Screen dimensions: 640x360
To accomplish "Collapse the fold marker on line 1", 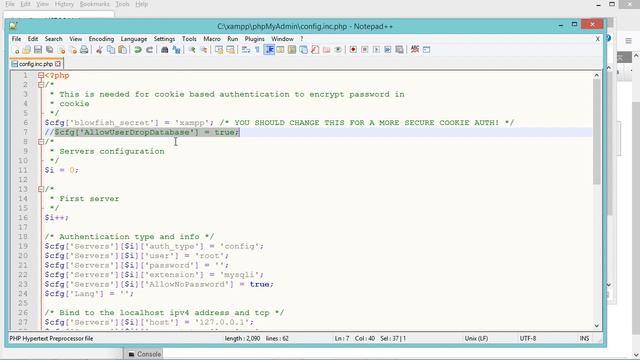I will pos(41,76).
